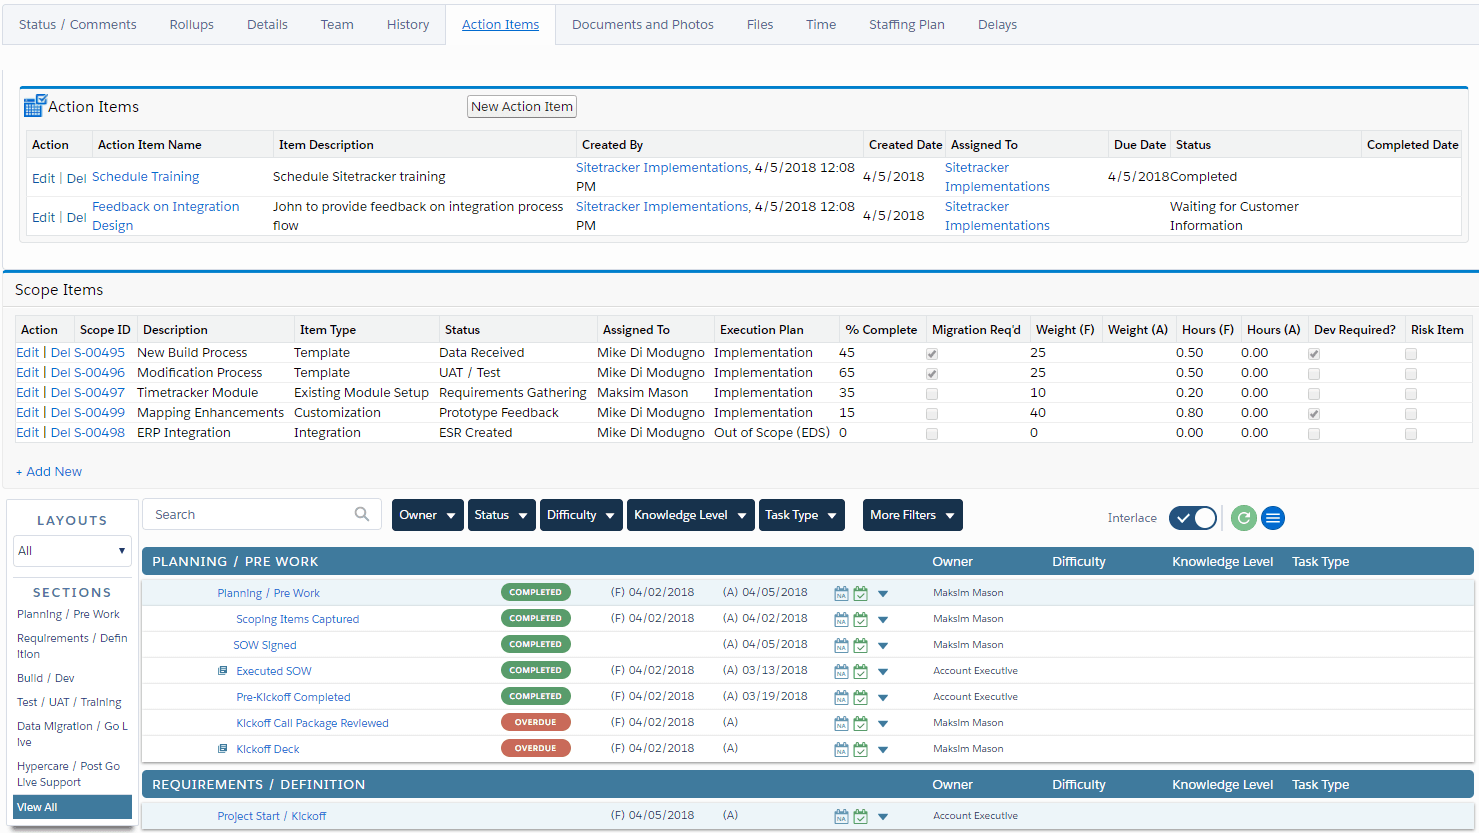1479x833 pixels.
Task: Click the refresh icon near the Interlace toggle
Action: 1243,518
